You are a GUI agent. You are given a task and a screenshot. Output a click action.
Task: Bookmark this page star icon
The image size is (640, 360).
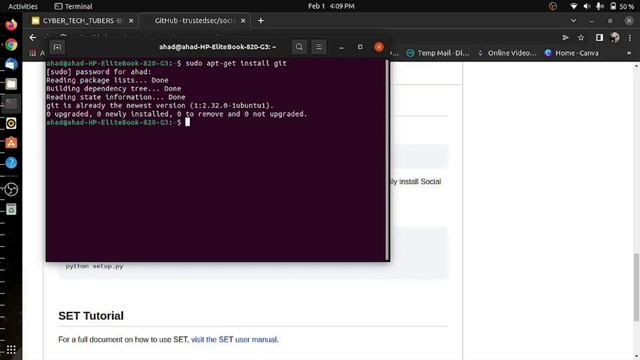coord(581,38)
